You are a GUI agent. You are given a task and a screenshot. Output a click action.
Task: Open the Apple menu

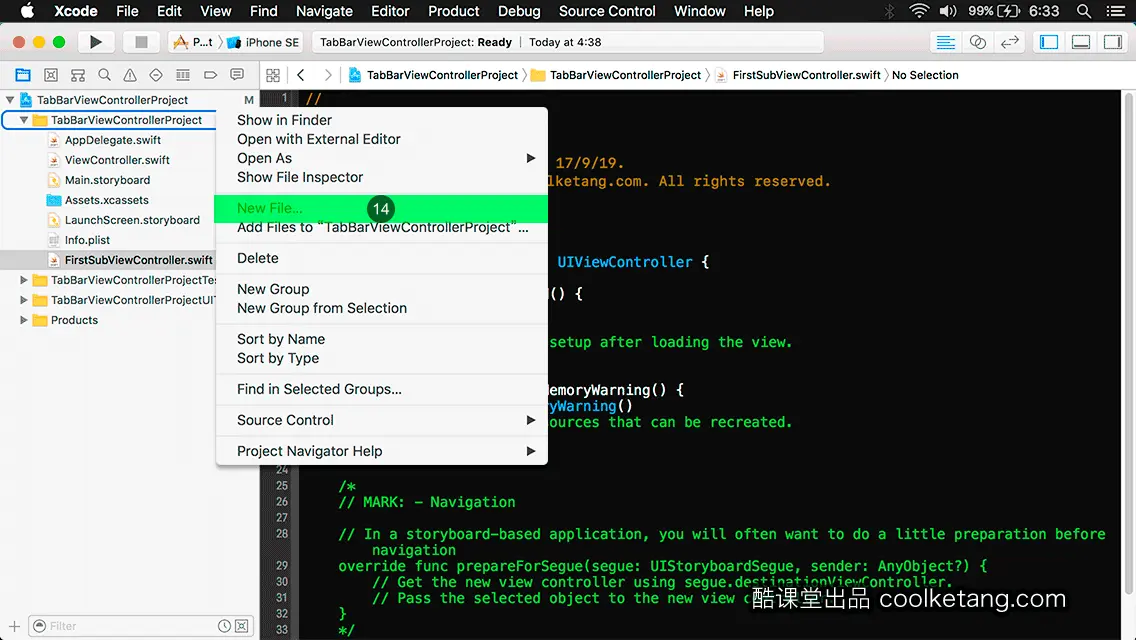click(x=27, y=11)
